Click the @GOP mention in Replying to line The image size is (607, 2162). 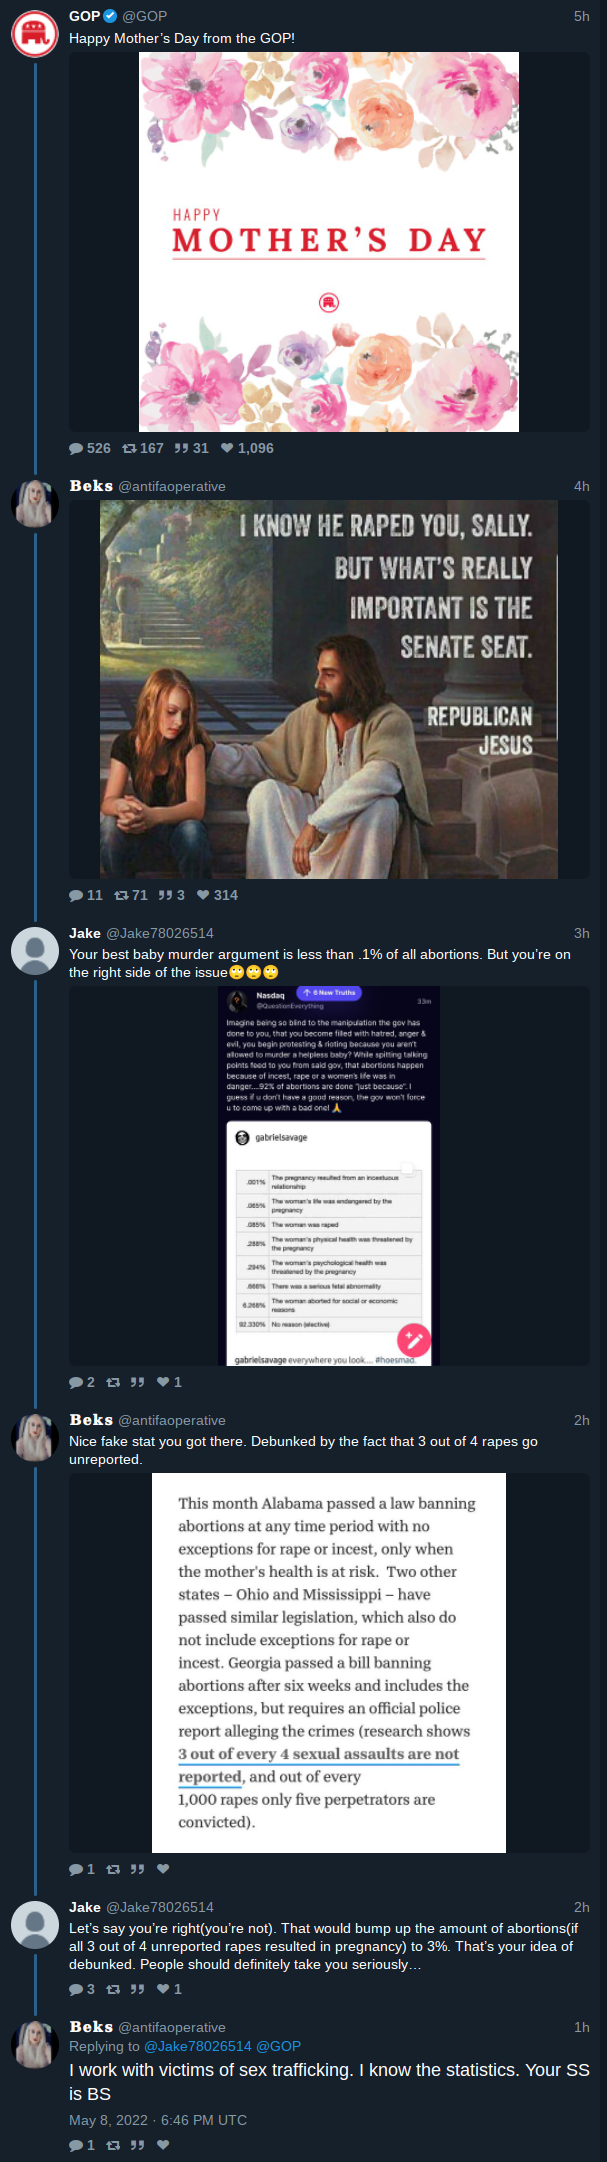(x=278, y=2046)
